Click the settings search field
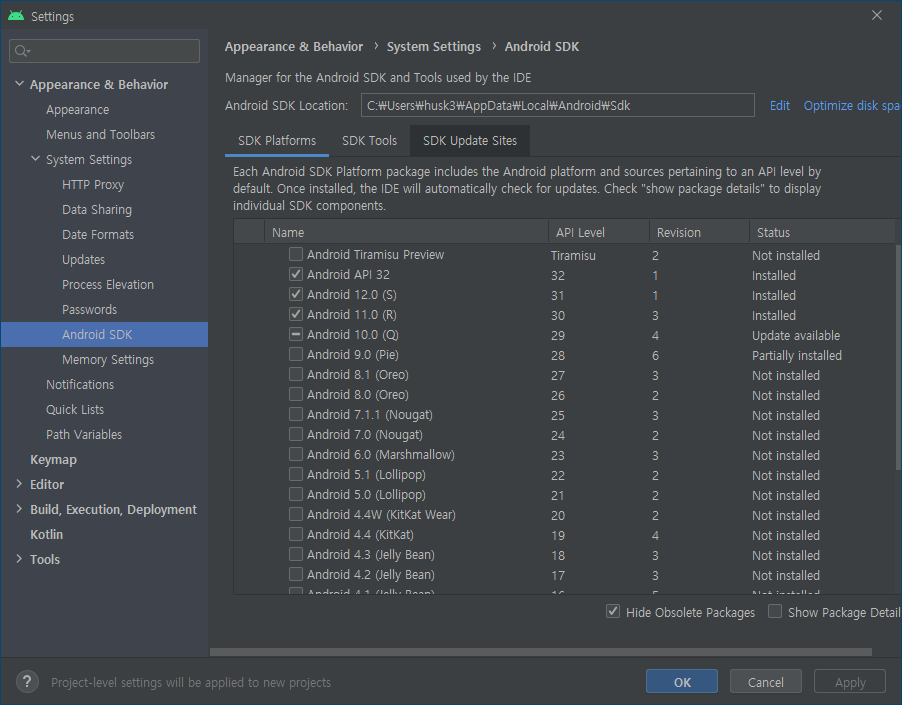902x705 pixels. (x=105, y=51)
